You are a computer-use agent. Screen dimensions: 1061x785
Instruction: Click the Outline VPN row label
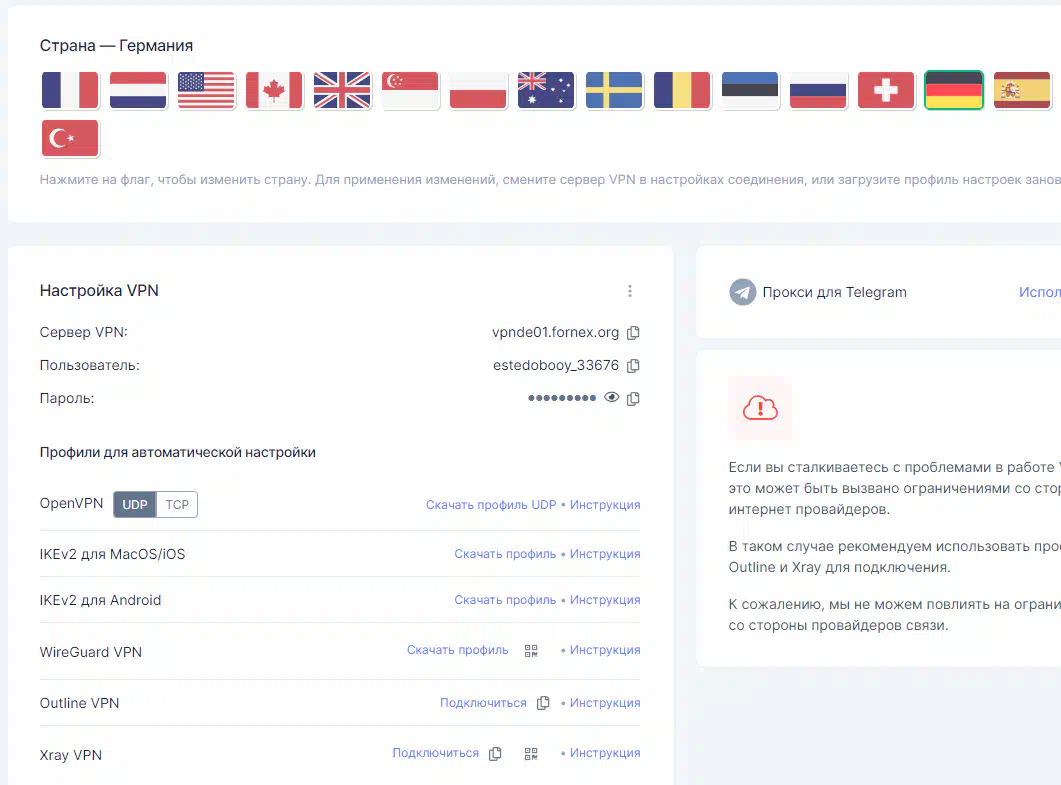click(79, 703)
